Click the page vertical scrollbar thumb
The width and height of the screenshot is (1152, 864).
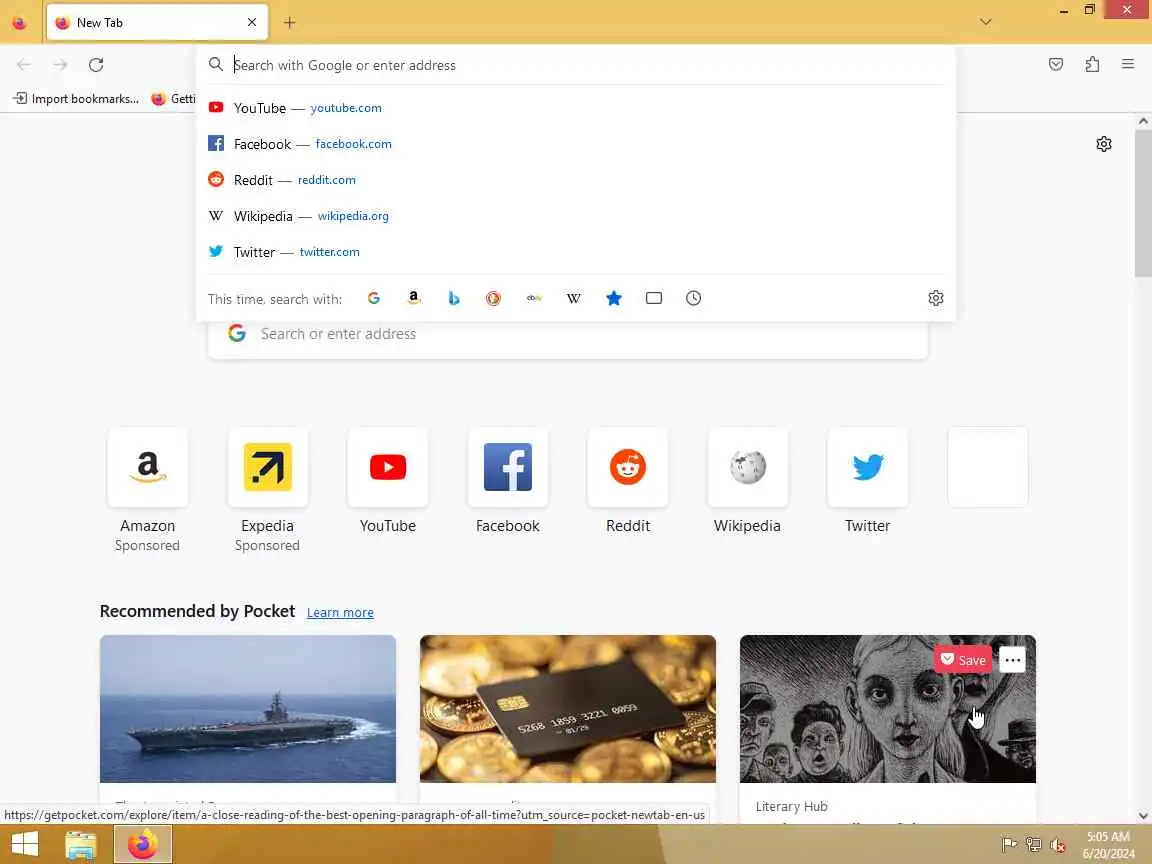(1143, 204)
